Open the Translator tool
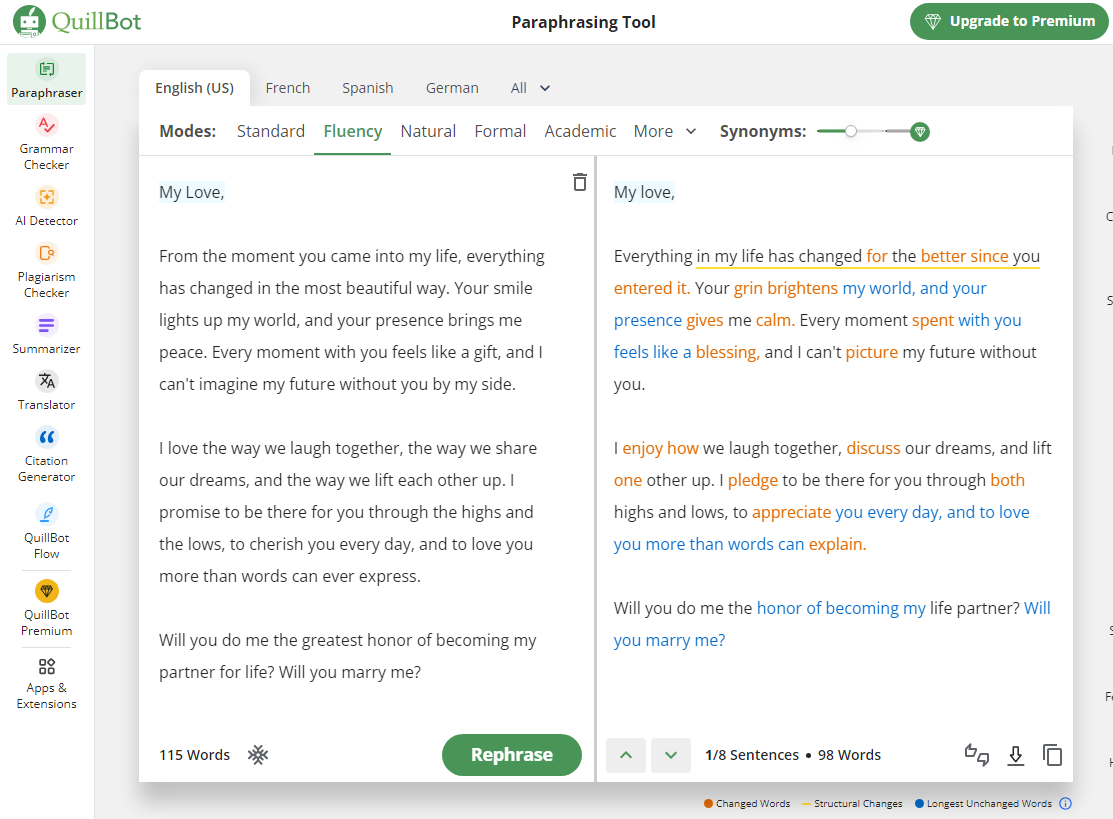The width and height of the screenshot is (1113, 819). pyautogui.click(x=46, y=389)
